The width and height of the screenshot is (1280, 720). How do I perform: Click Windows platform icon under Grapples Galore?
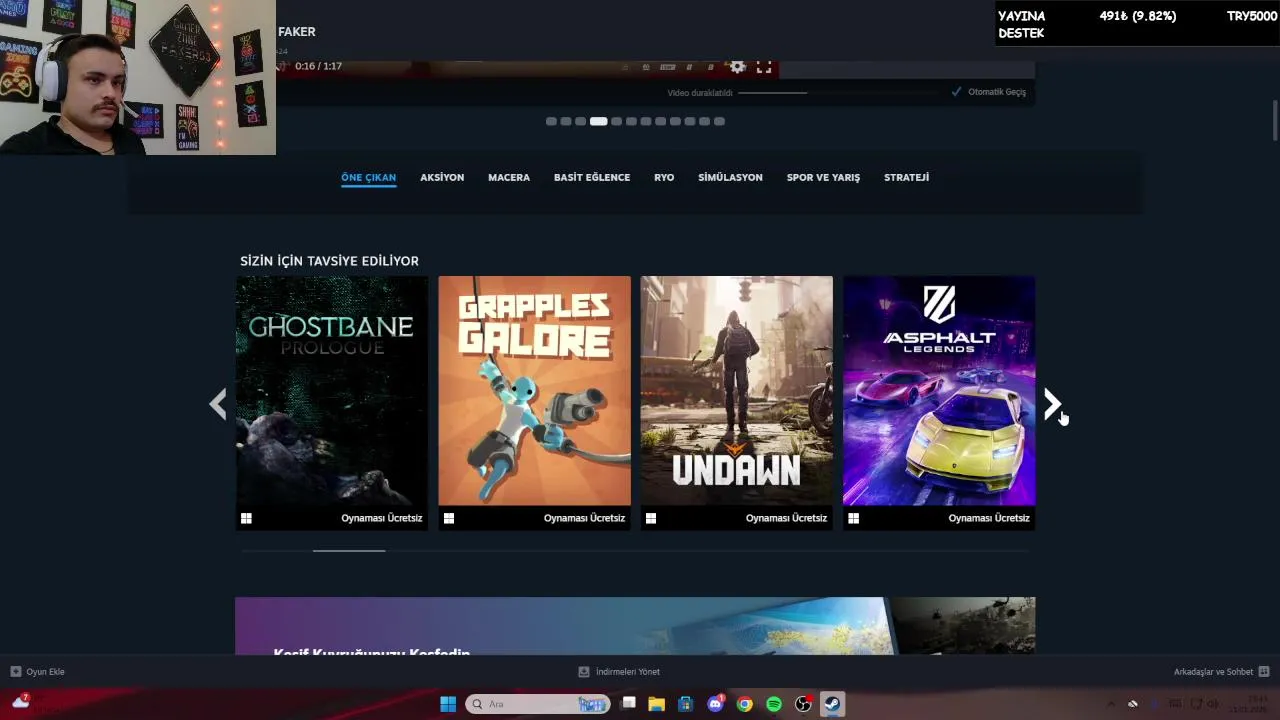(x=449, y=518)
